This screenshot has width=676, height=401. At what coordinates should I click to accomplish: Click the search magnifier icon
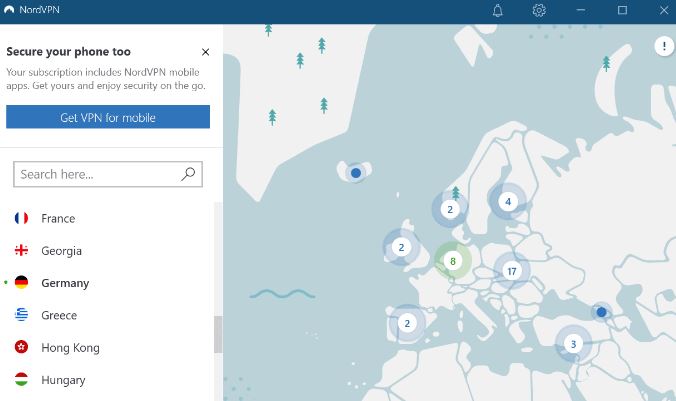(188, 174)
